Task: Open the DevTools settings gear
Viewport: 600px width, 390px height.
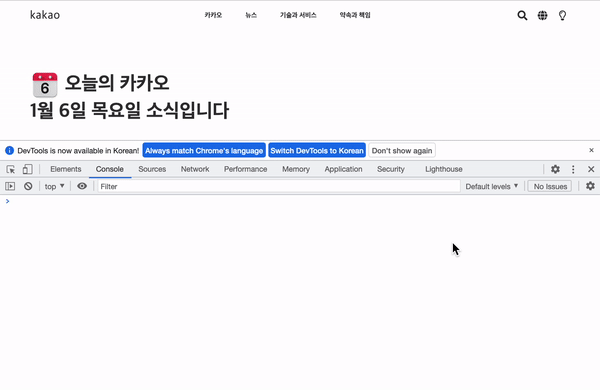Action: (x=555, y=169)
